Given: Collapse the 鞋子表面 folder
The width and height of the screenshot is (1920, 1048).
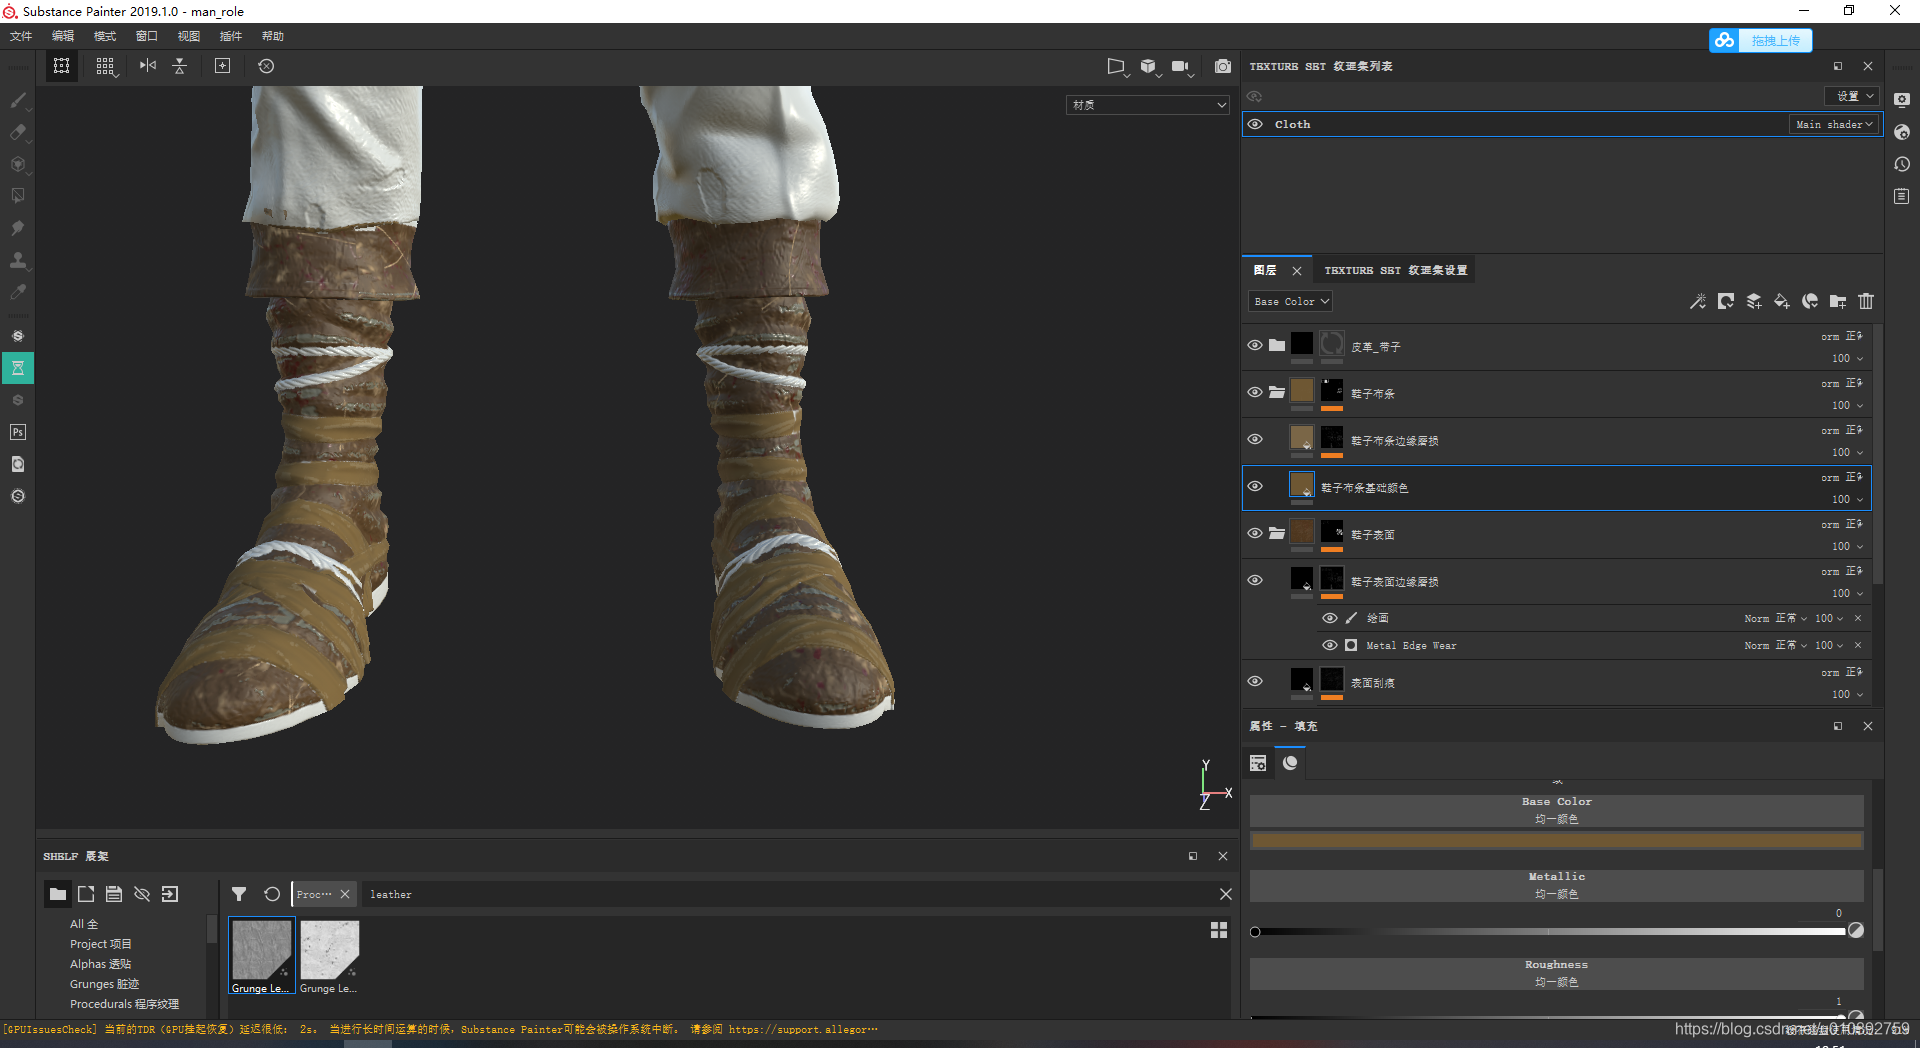Looking at the screenshot, I should tap(1277, 533).
